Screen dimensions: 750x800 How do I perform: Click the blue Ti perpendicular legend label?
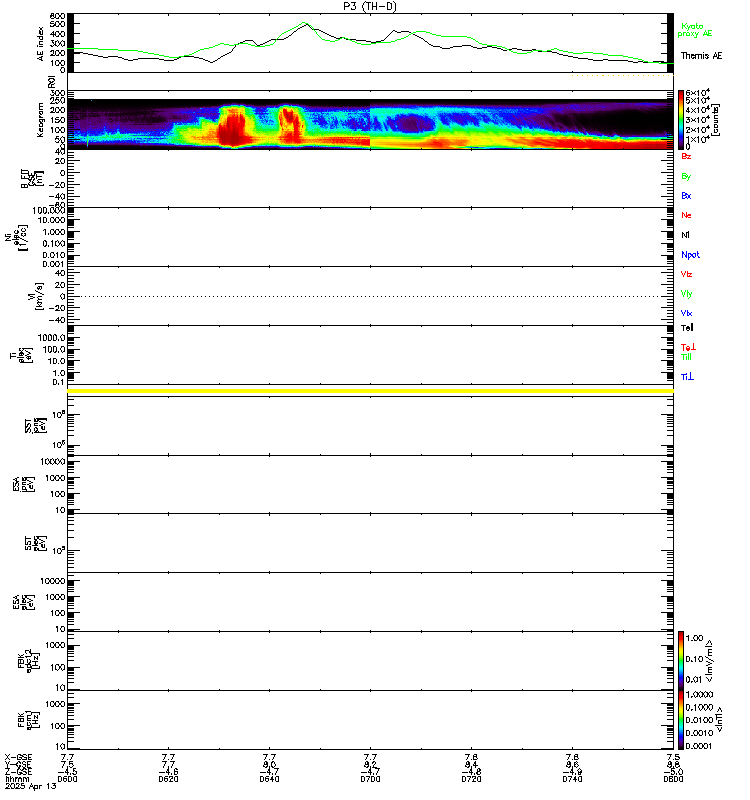(x=687, y=377)
